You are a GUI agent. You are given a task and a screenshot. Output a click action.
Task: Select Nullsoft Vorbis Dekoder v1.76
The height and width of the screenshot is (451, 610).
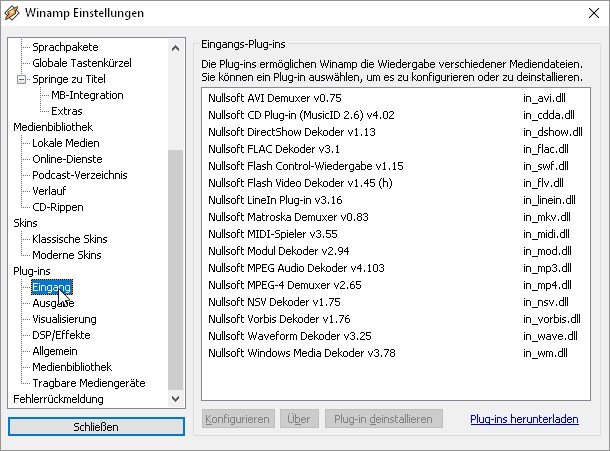[x=396, y=319]
